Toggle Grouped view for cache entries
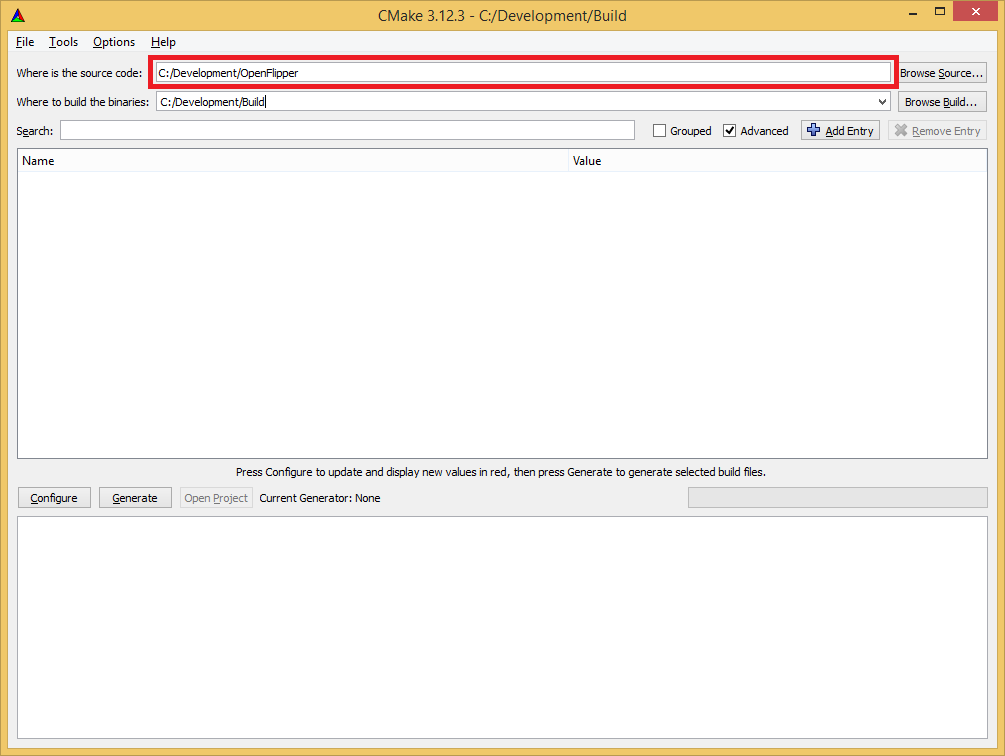Screen dimensions: 1005x756 pyautogui.click(x=658, y=130)
